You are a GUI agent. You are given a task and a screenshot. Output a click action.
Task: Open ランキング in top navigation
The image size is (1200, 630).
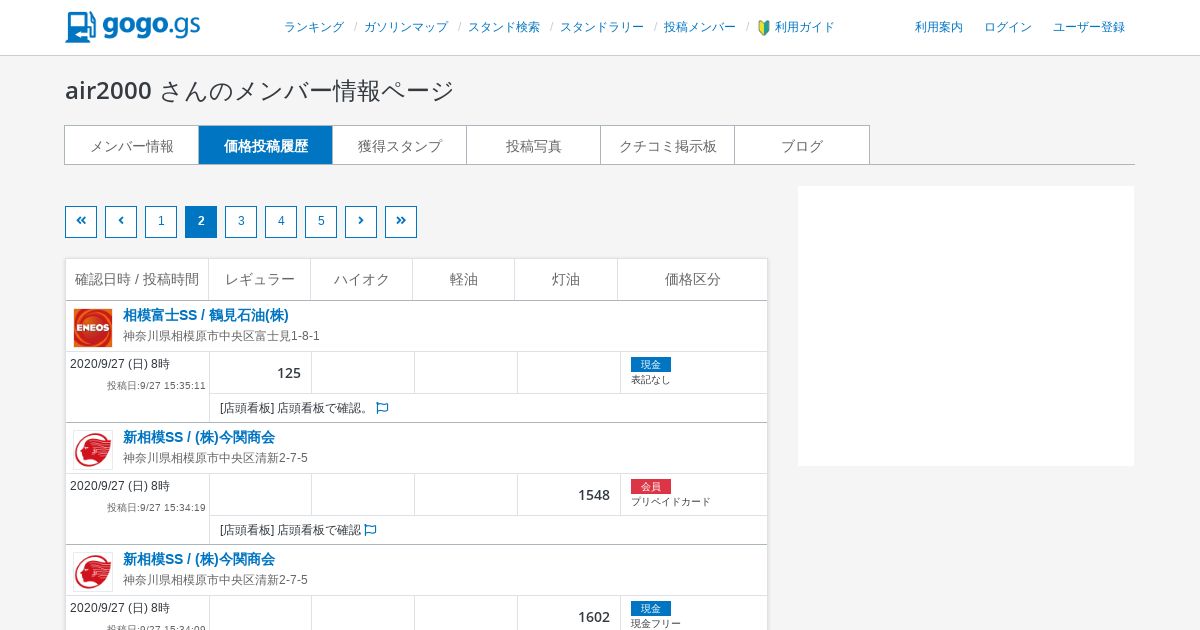pyautogui.click(x=314, y=28)
